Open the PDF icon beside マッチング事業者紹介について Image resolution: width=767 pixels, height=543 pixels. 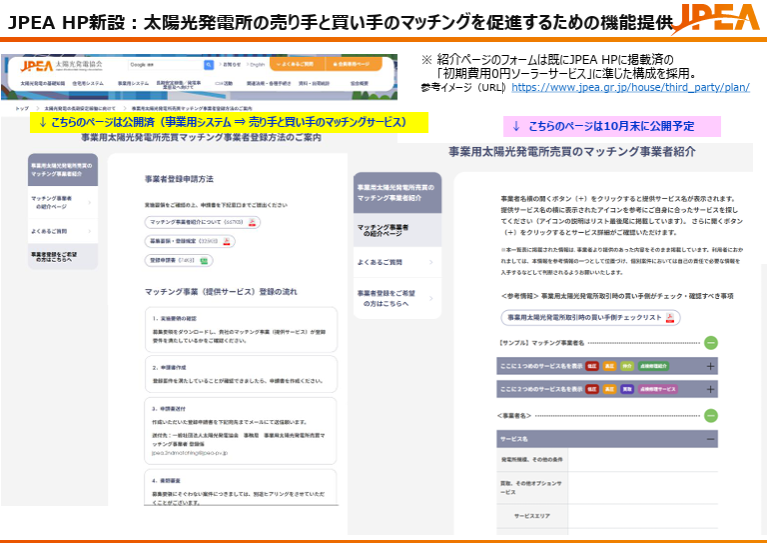pyautogui.click(x=253, y=222)
